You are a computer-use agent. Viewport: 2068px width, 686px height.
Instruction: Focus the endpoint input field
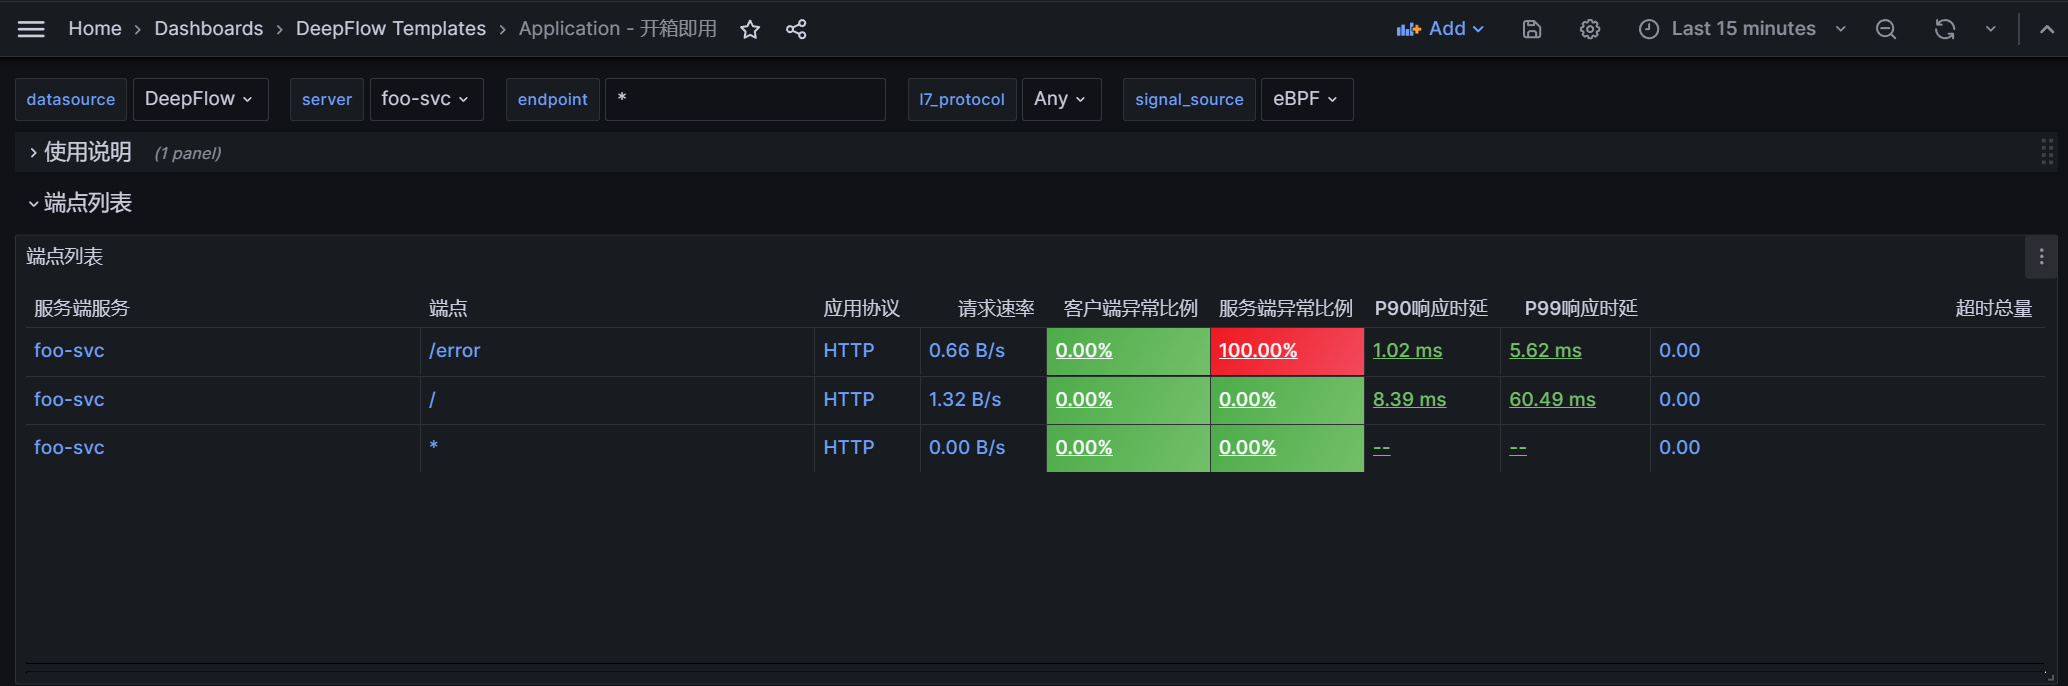(x=745, y=99)
